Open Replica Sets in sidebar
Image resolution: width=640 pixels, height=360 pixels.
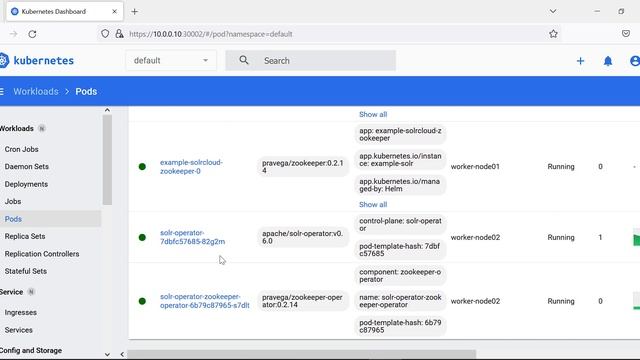pyautogui.click(x=25, y=236)
